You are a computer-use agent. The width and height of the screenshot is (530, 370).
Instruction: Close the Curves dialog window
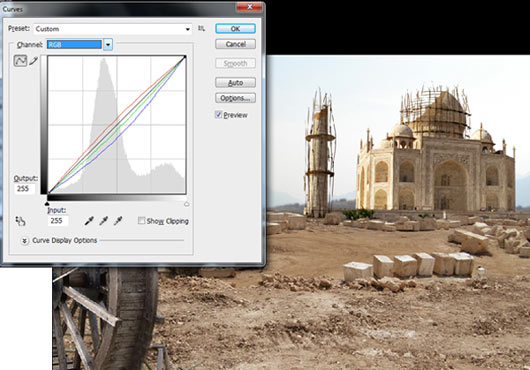tap(249, 6)
